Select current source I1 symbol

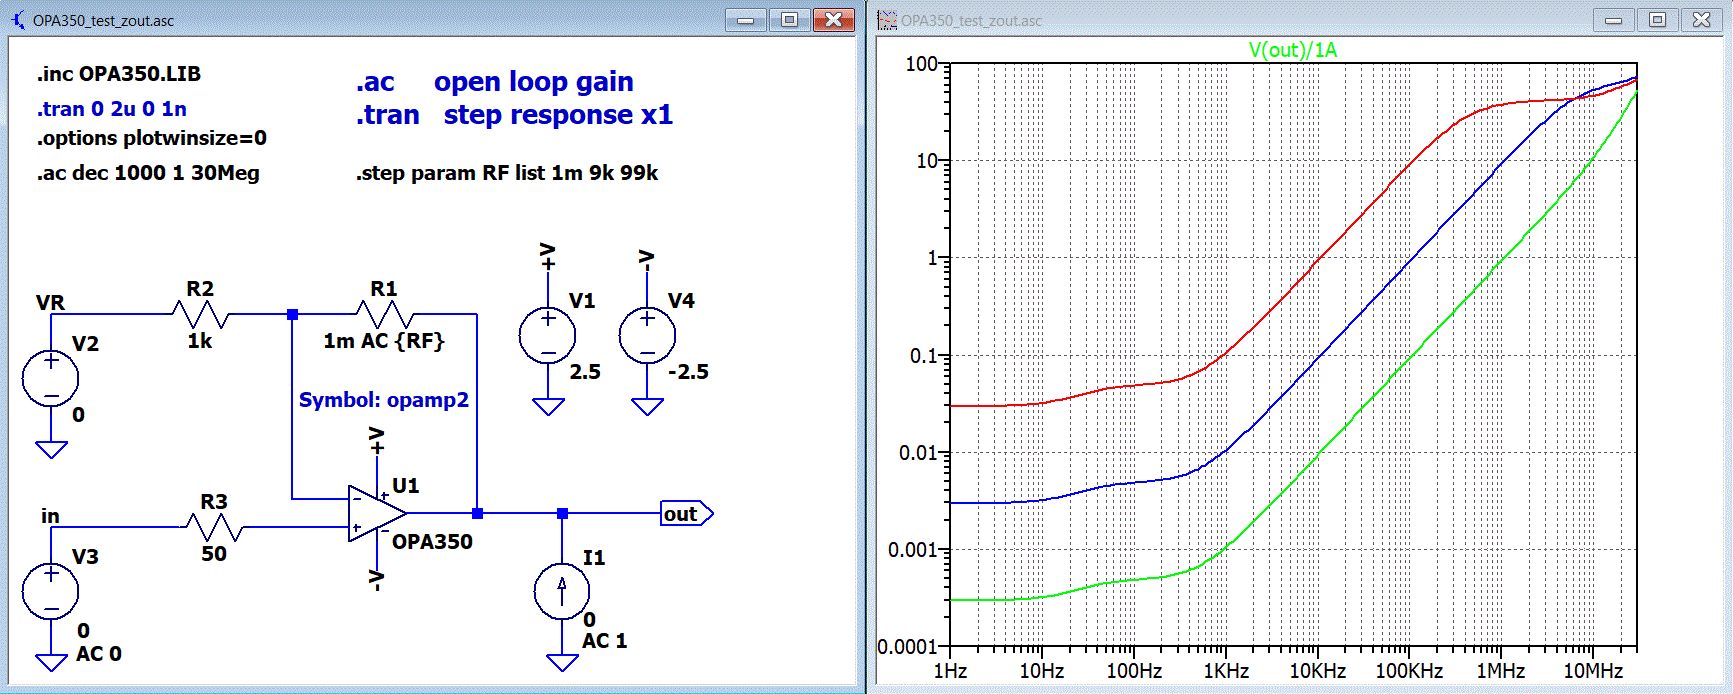[x=562, y=590]
